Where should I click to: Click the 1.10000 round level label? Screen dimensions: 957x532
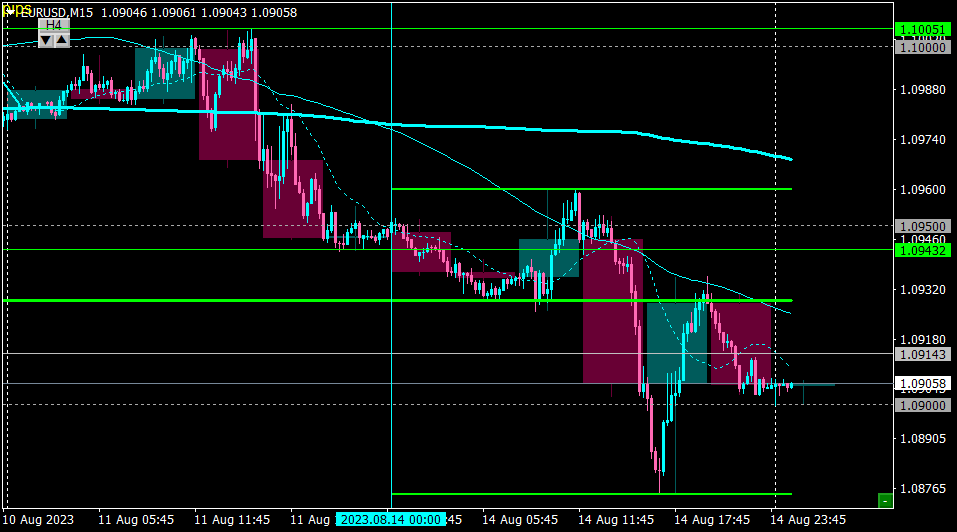(923, 48)
